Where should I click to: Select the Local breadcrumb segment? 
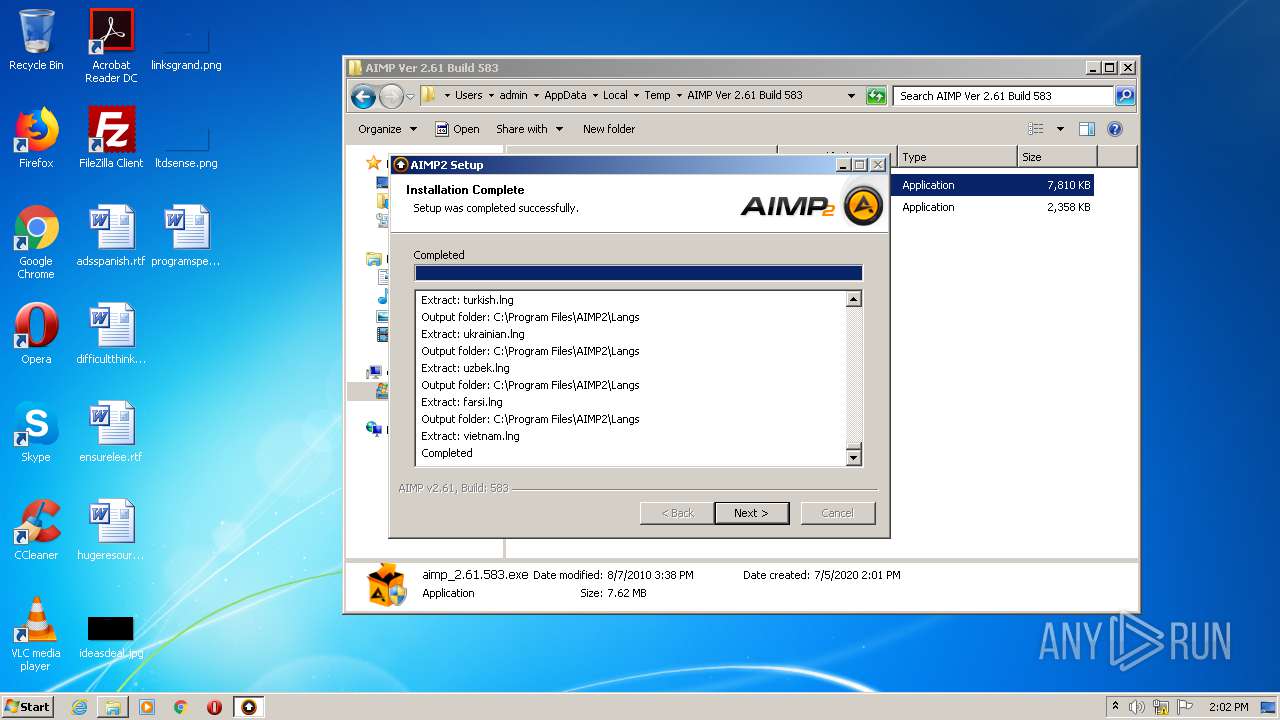[615, 96]
